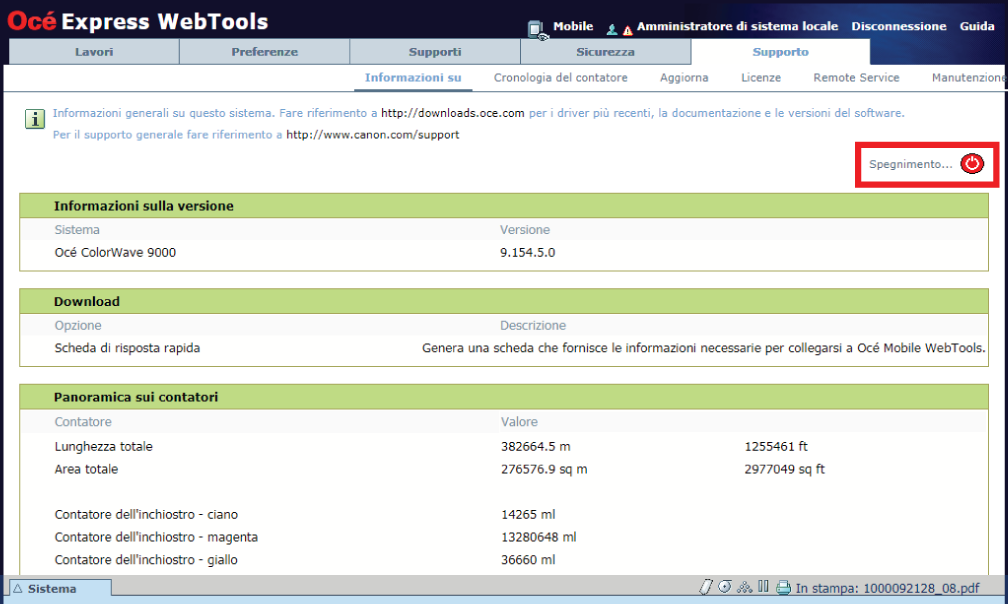Click the value 36660 ml
This screenshot has height=604, width=1008.
point(528,560)
